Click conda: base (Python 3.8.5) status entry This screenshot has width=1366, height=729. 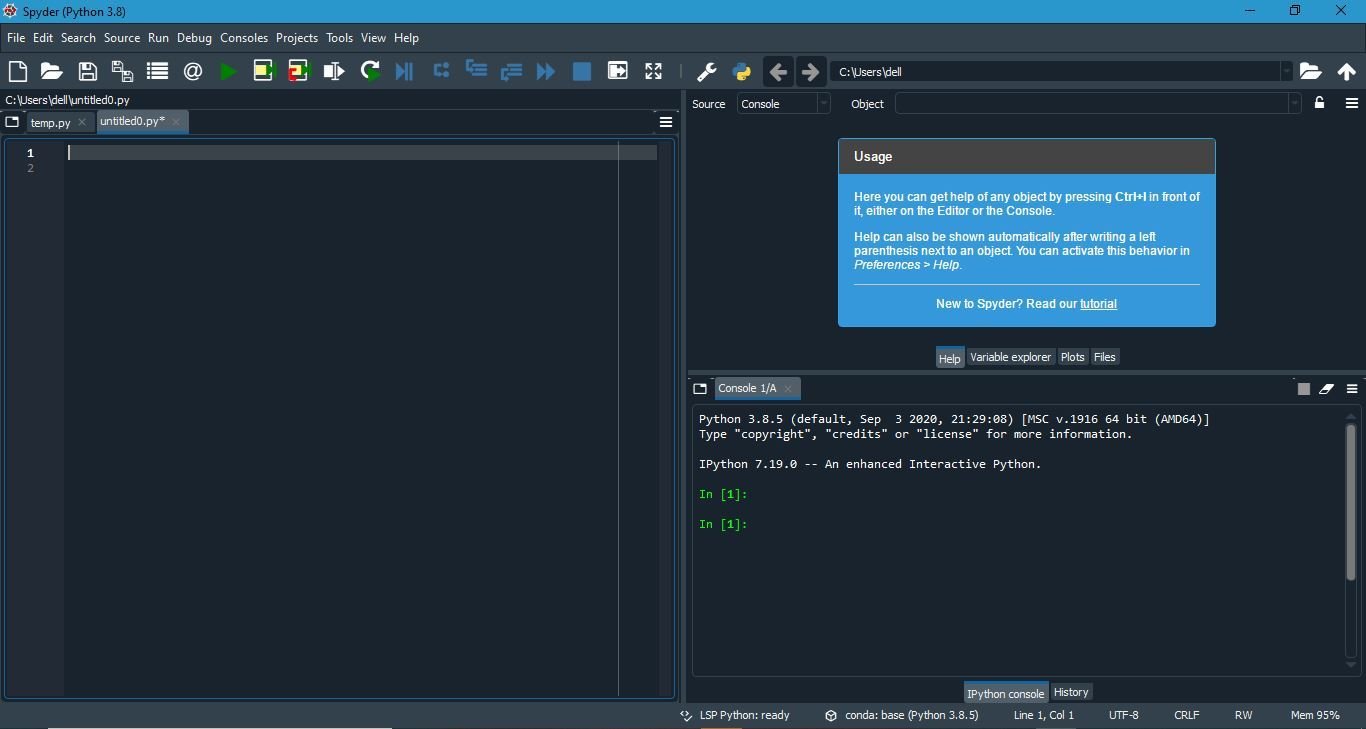(902, 715)
